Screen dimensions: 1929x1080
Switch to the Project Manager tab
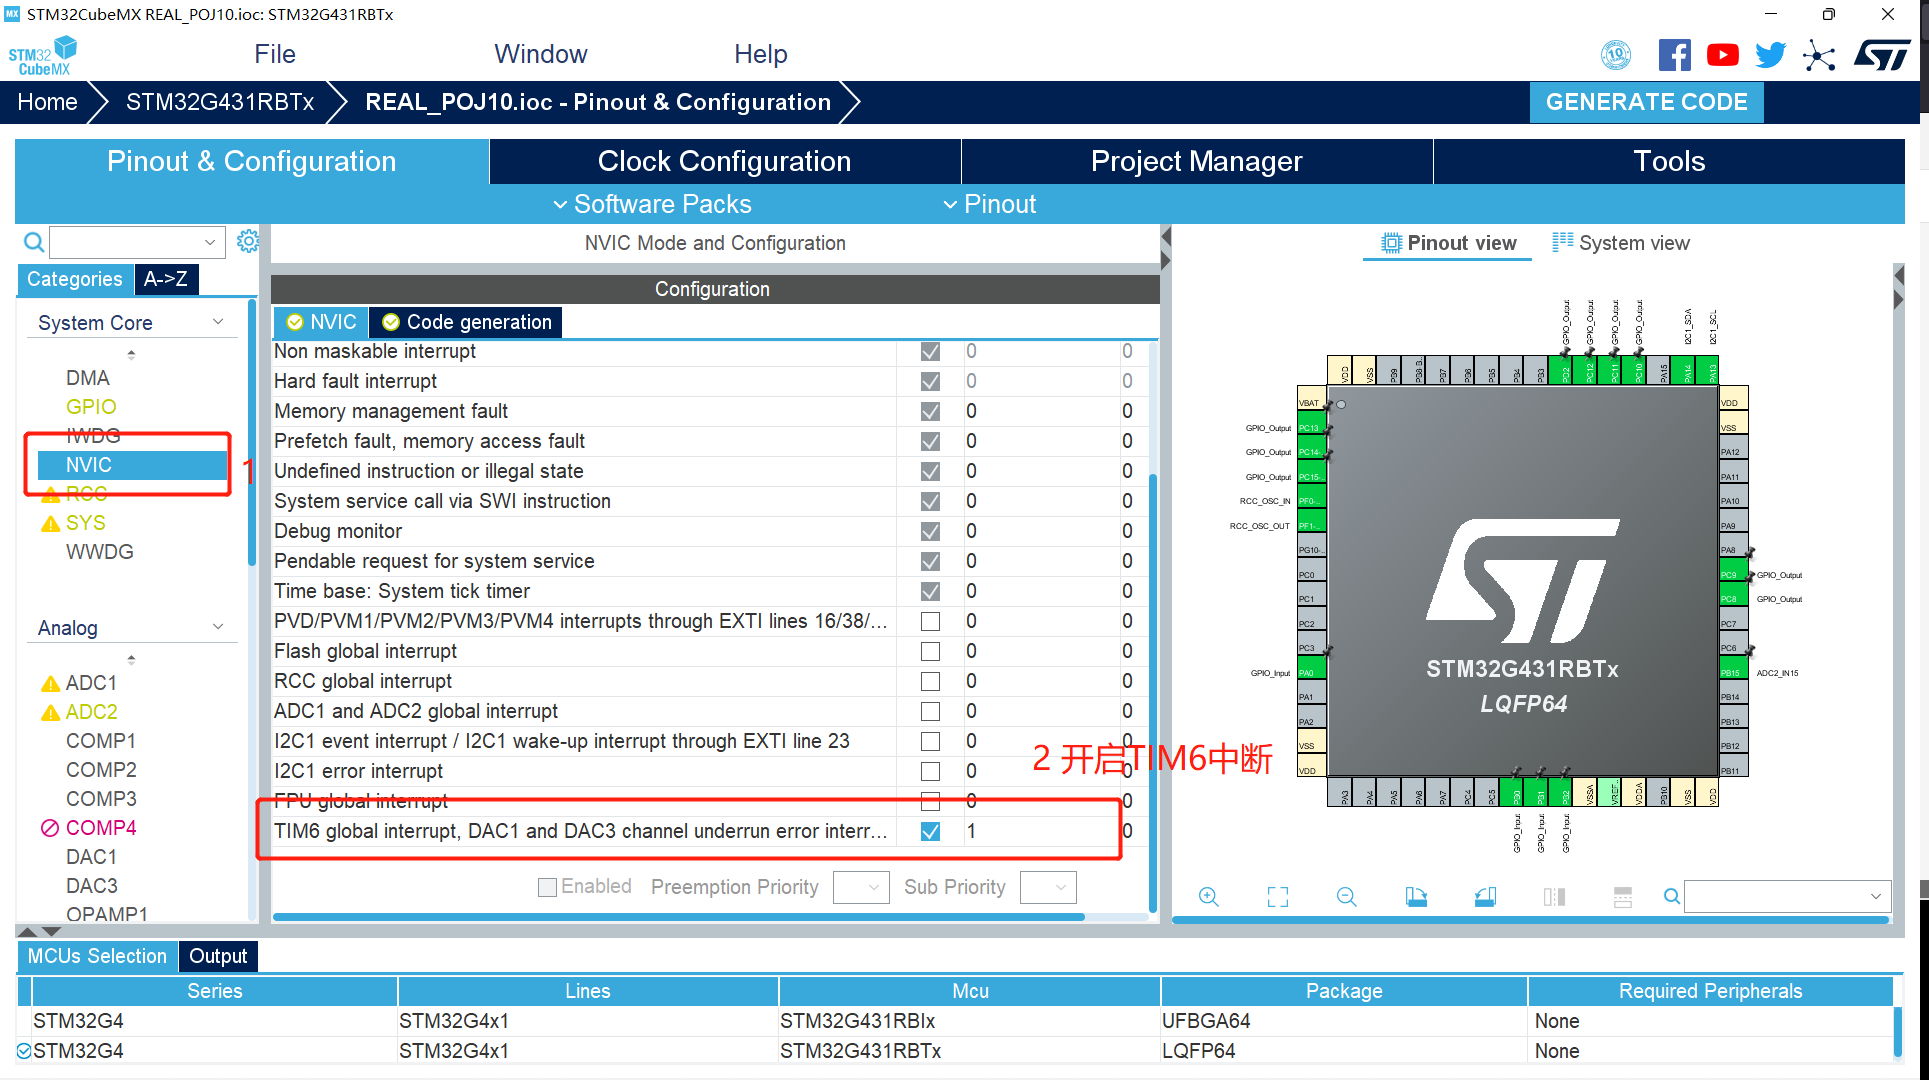[x=1197, y=161]
